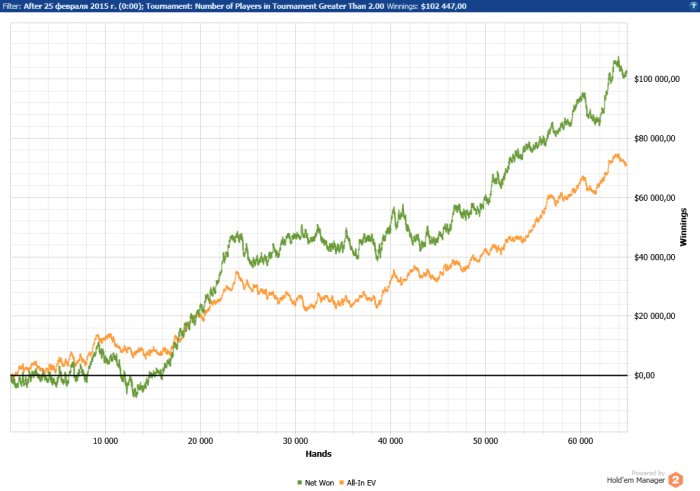Viewport: 700px width, 491px height.
Task: Click the $20 000,00 y-axis label
Action: tap(655, 317)
